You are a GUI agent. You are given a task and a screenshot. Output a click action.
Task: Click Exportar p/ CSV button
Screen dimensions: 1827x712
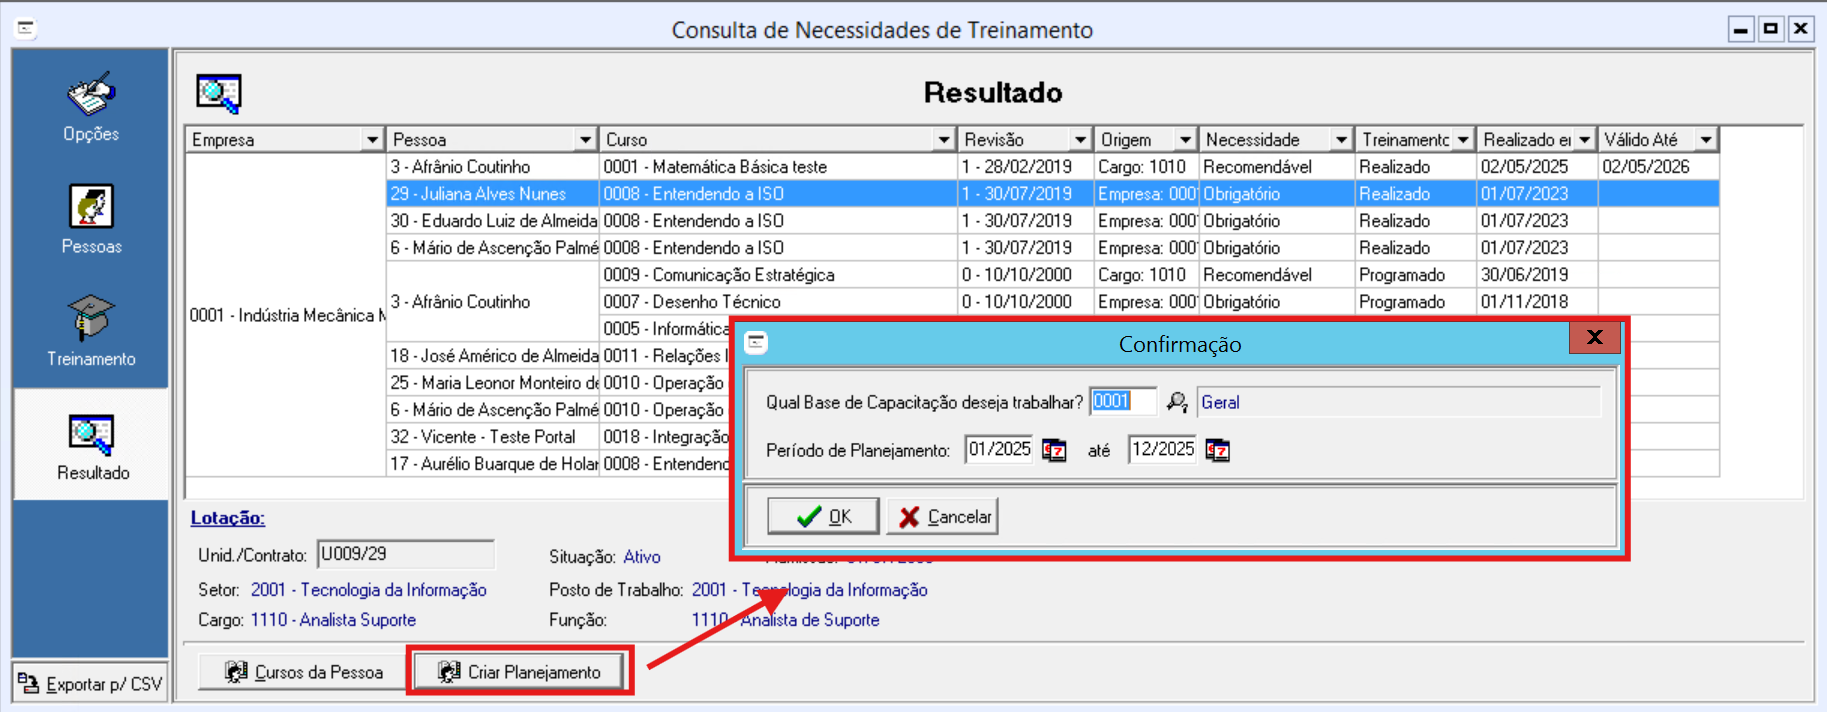pyautogui.click(x=90, y=684)
